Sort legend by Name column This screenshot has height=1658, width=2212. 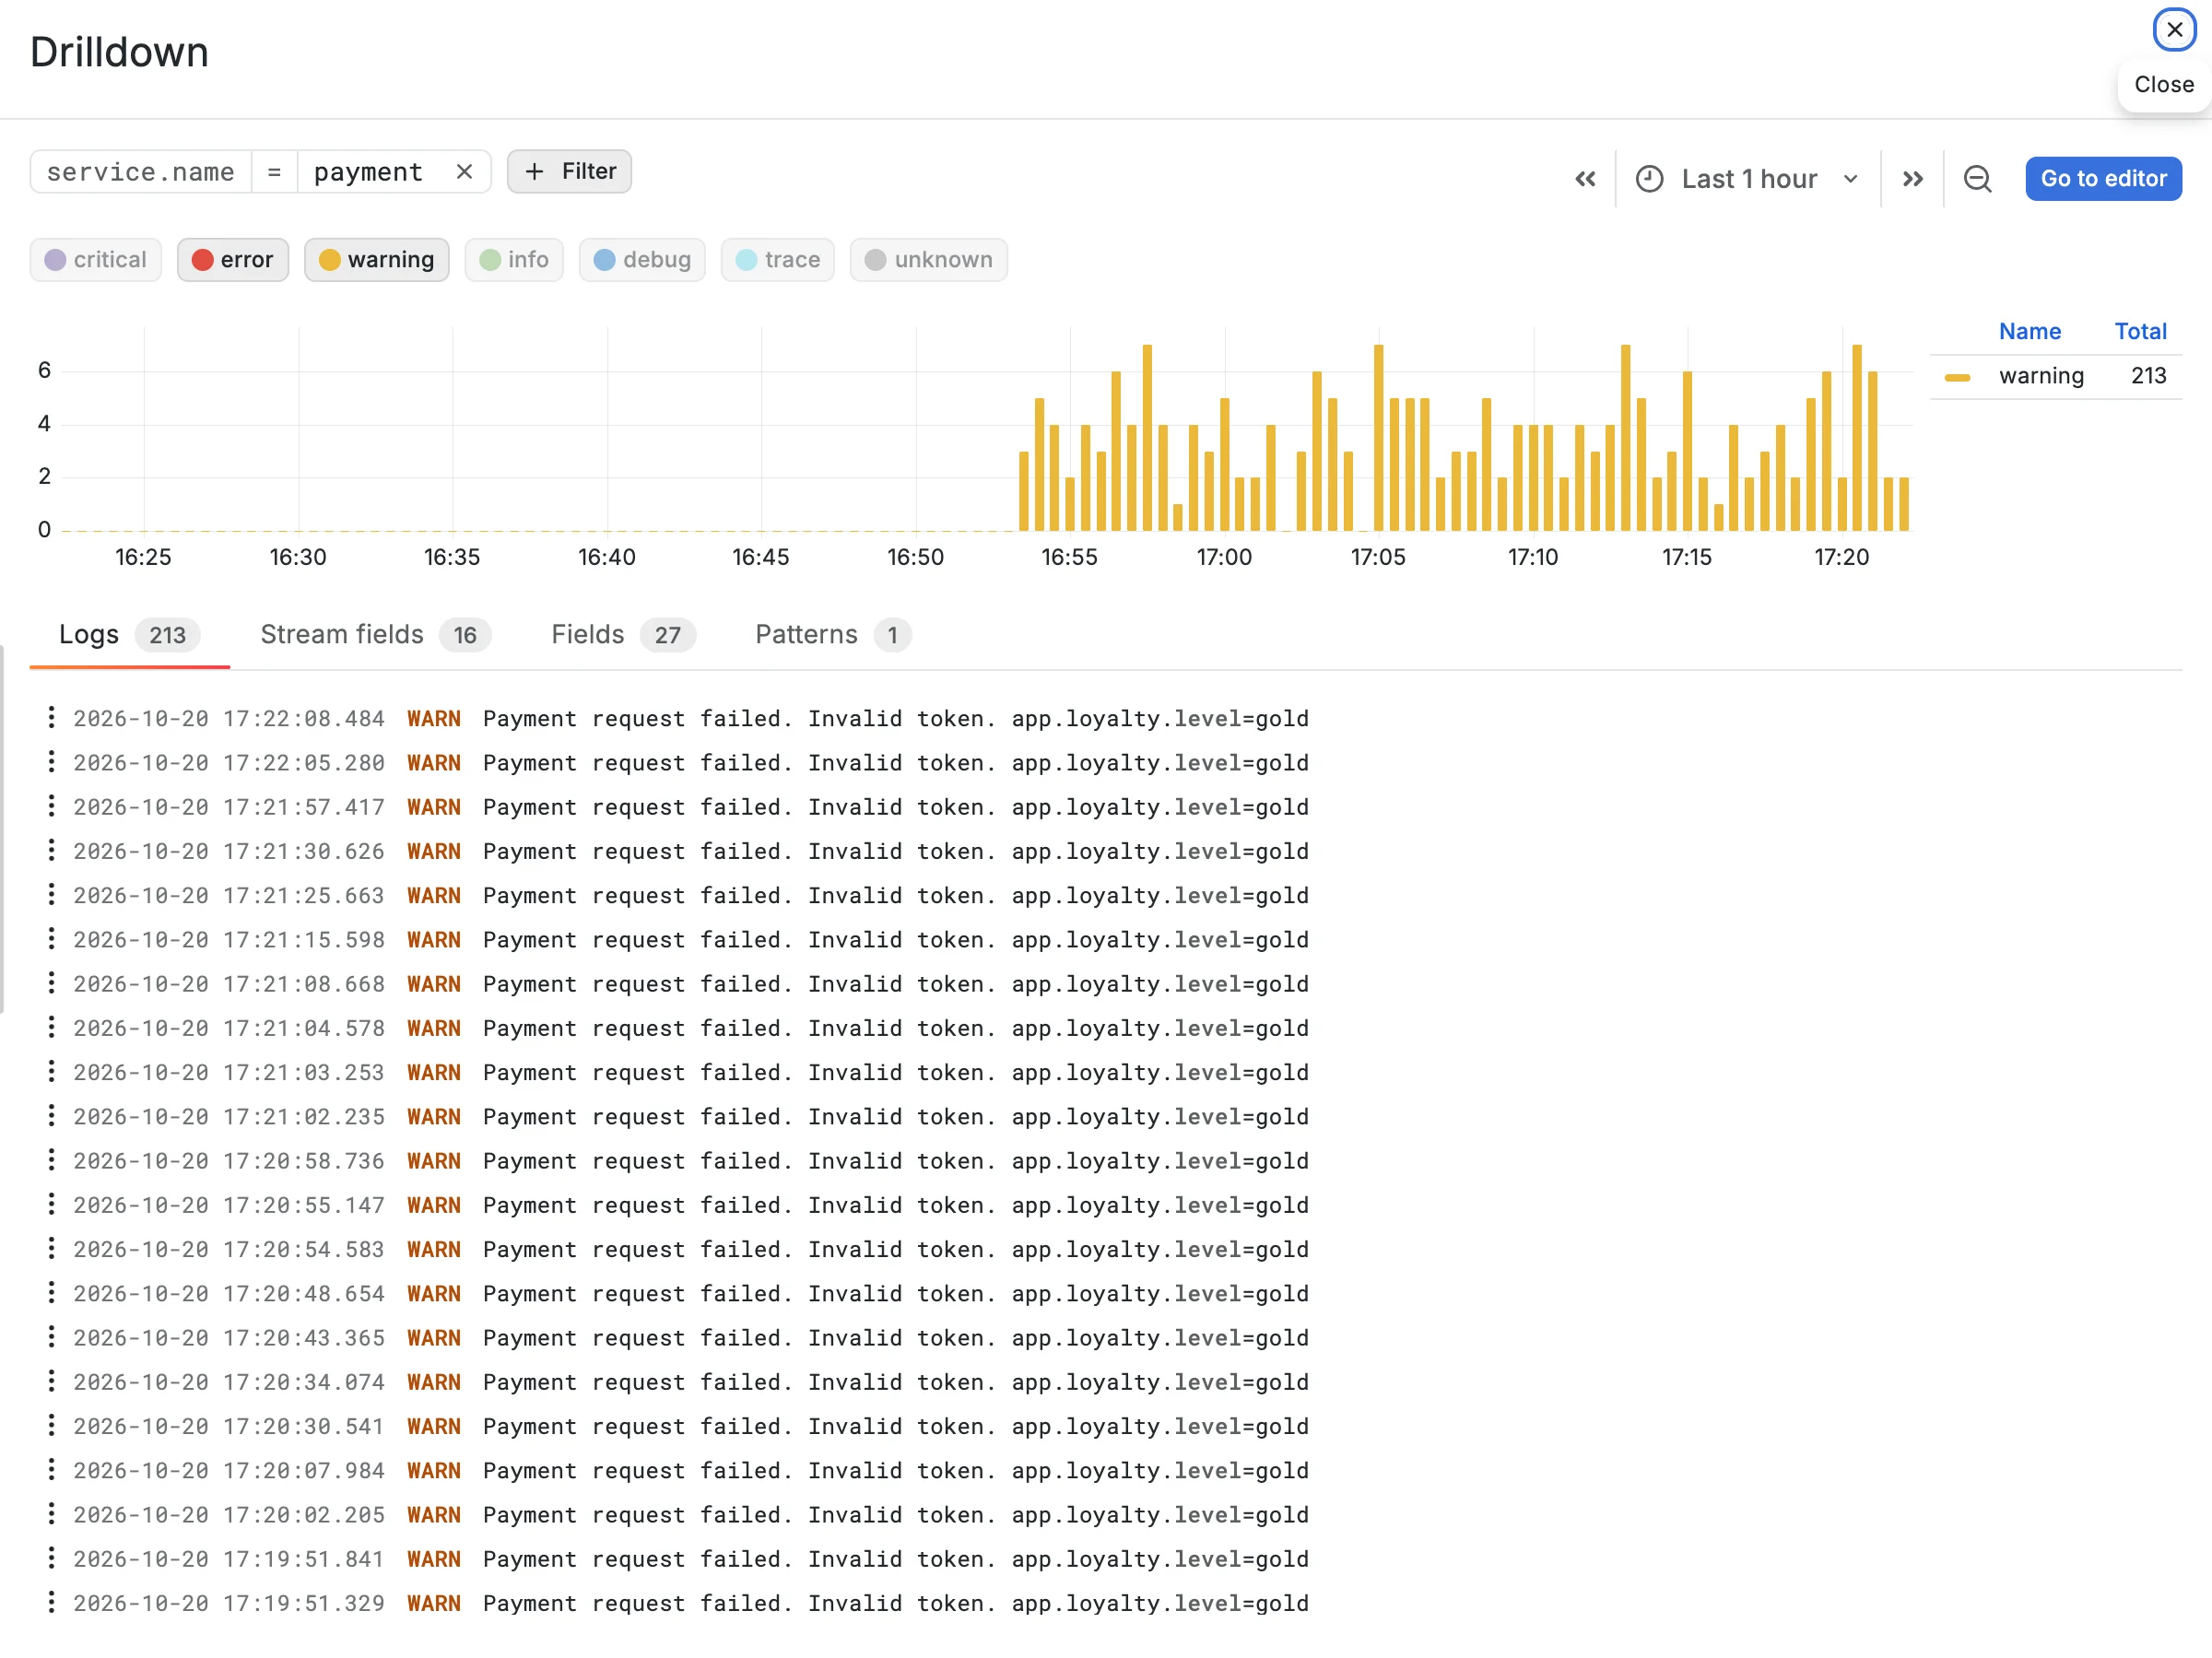click(x=2029, y=331)
